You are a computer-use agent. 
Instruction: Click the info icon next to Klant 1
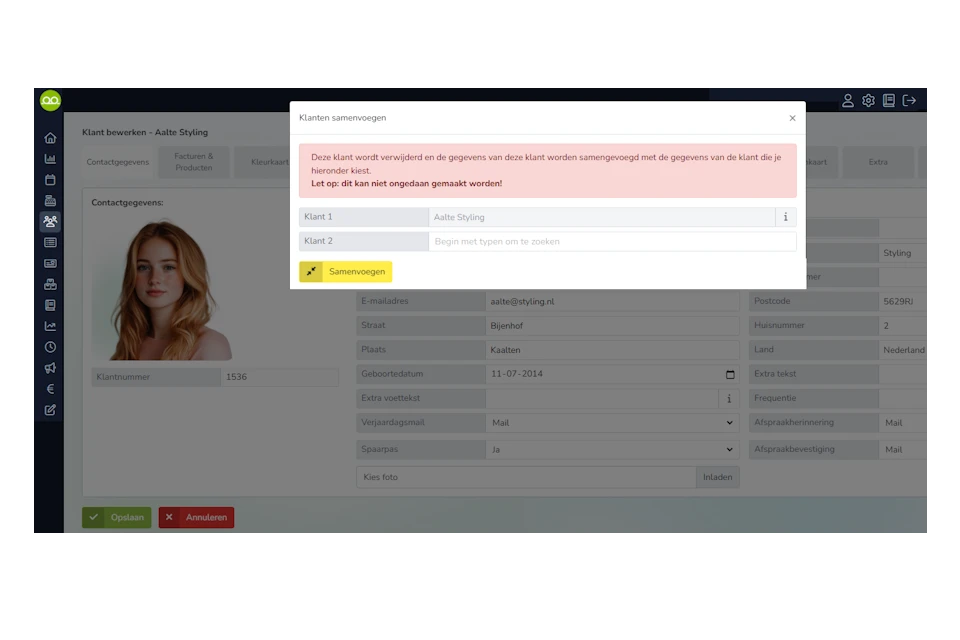[785, 217]
